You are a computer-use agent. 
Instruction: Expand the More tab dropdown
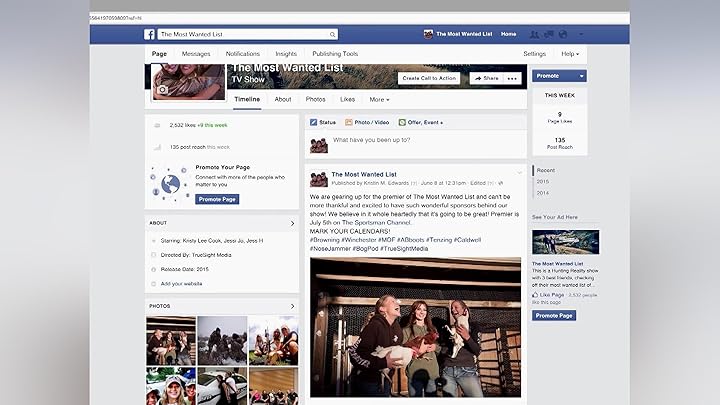[x=379, y=100]
